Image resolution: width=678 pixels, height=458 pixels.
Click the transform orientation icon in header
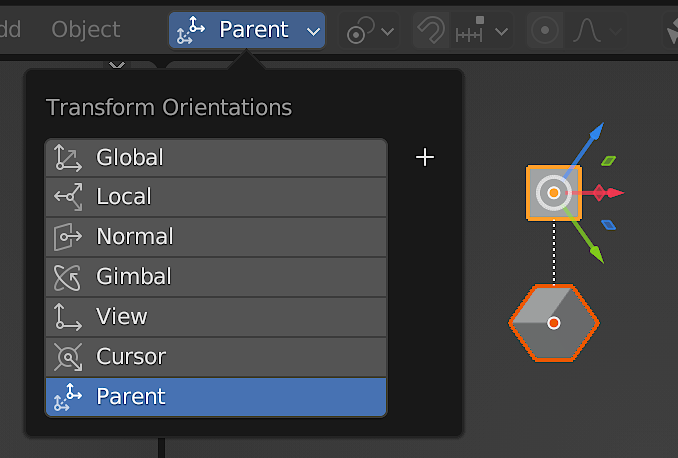(x=191, y=30)
